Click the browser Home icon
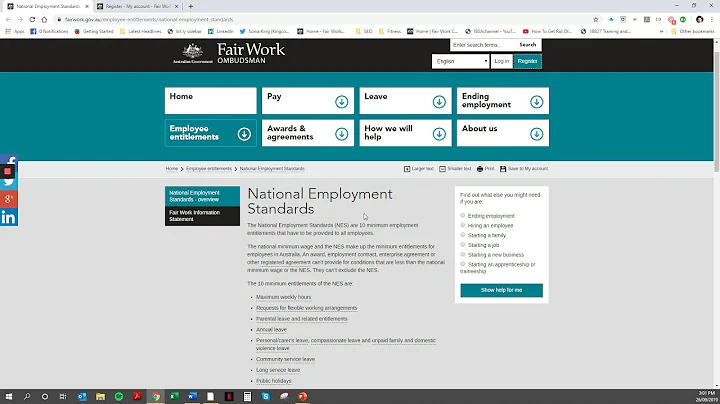This screenshot has height=404, width=720. tap(44, 19)
